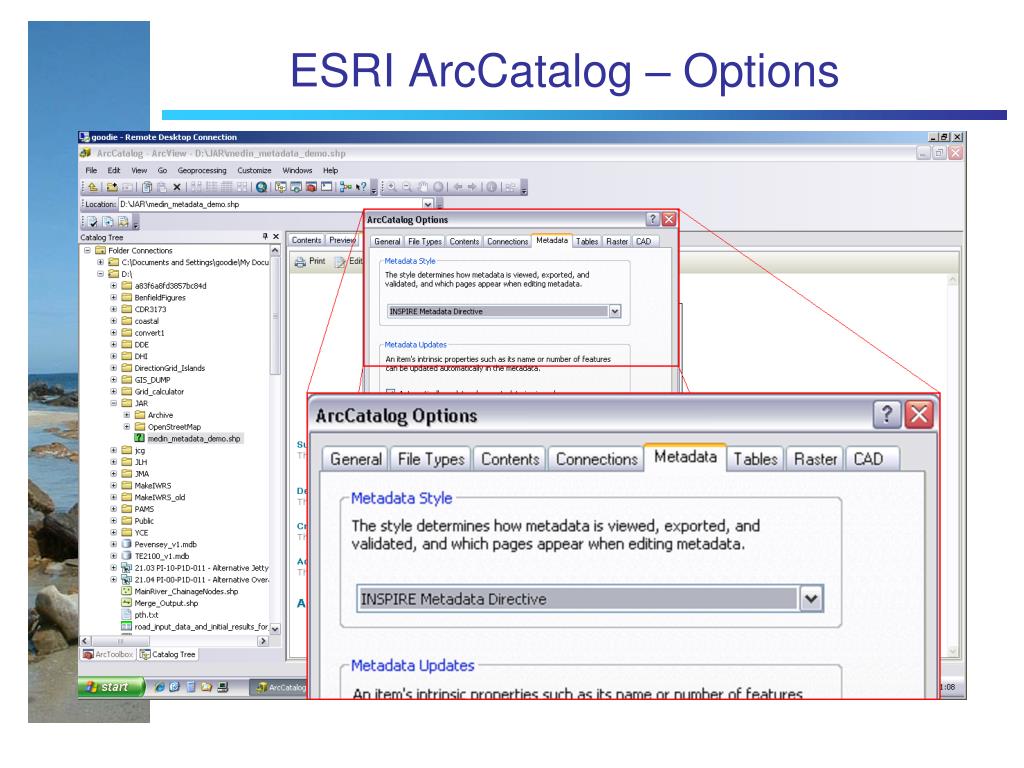Click Catalog Tree horizontal scrollbar right arrow
This screenshot has width=1024, height=768.
[263, 641]
